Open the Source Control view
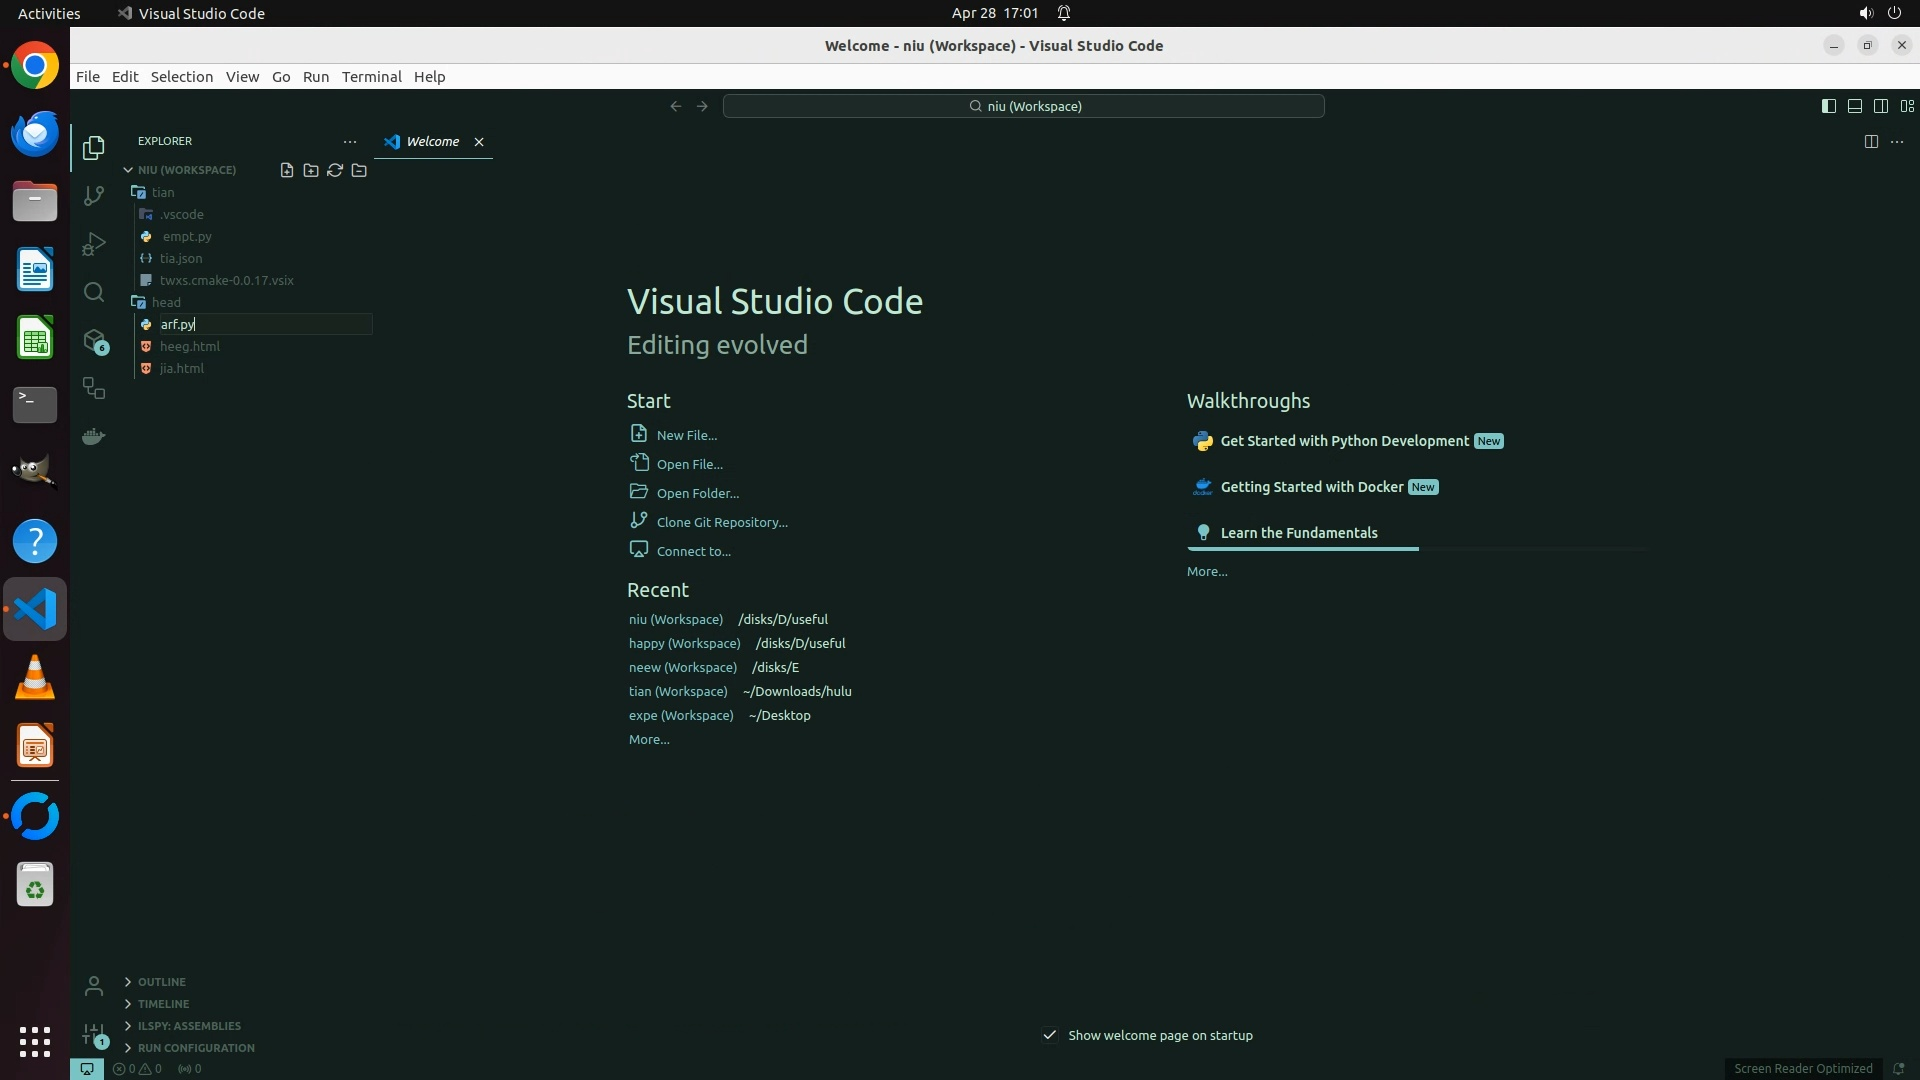Viewport: 1920px width, 1080px height. click(94, 196)
